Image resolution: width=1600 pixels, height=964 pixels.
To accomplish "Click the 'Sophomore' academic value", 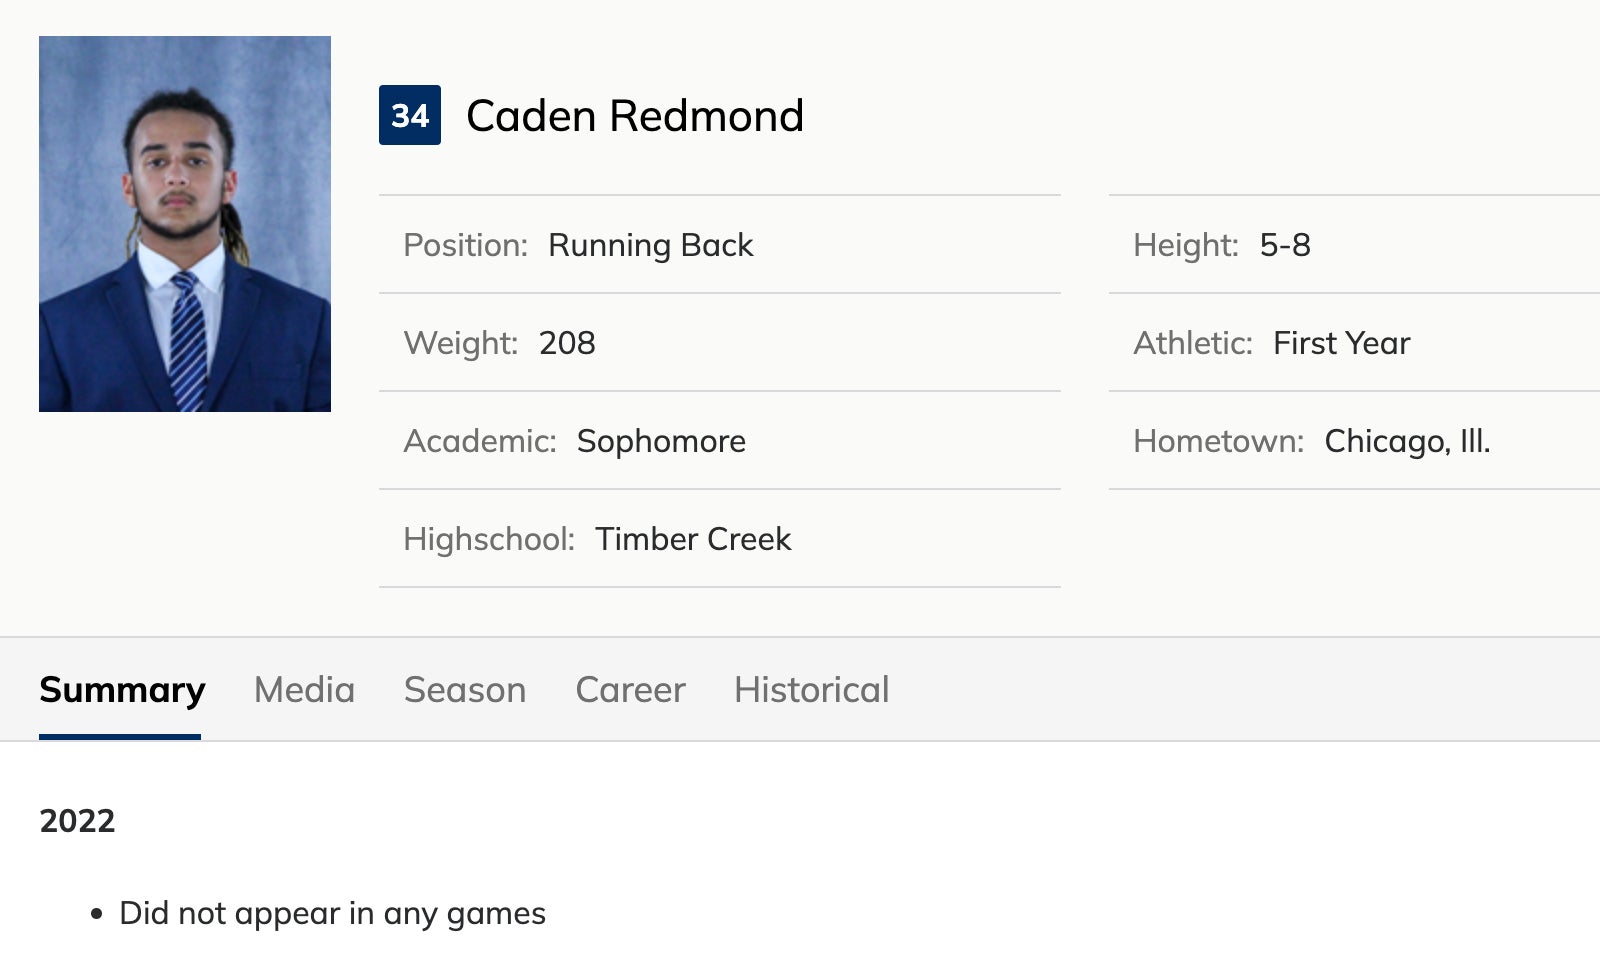I will pos(661,441).
